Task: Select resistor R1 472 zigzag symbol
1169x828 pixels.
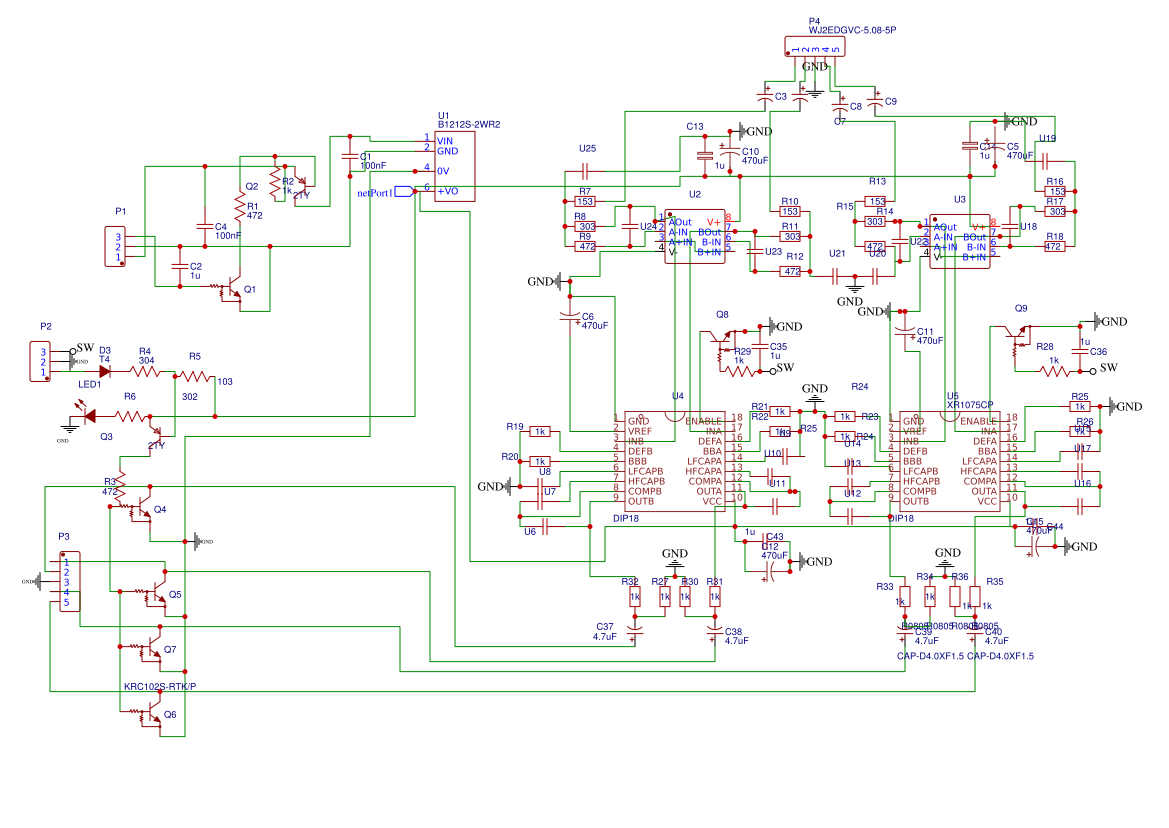Action: click(x=239, y=208)
